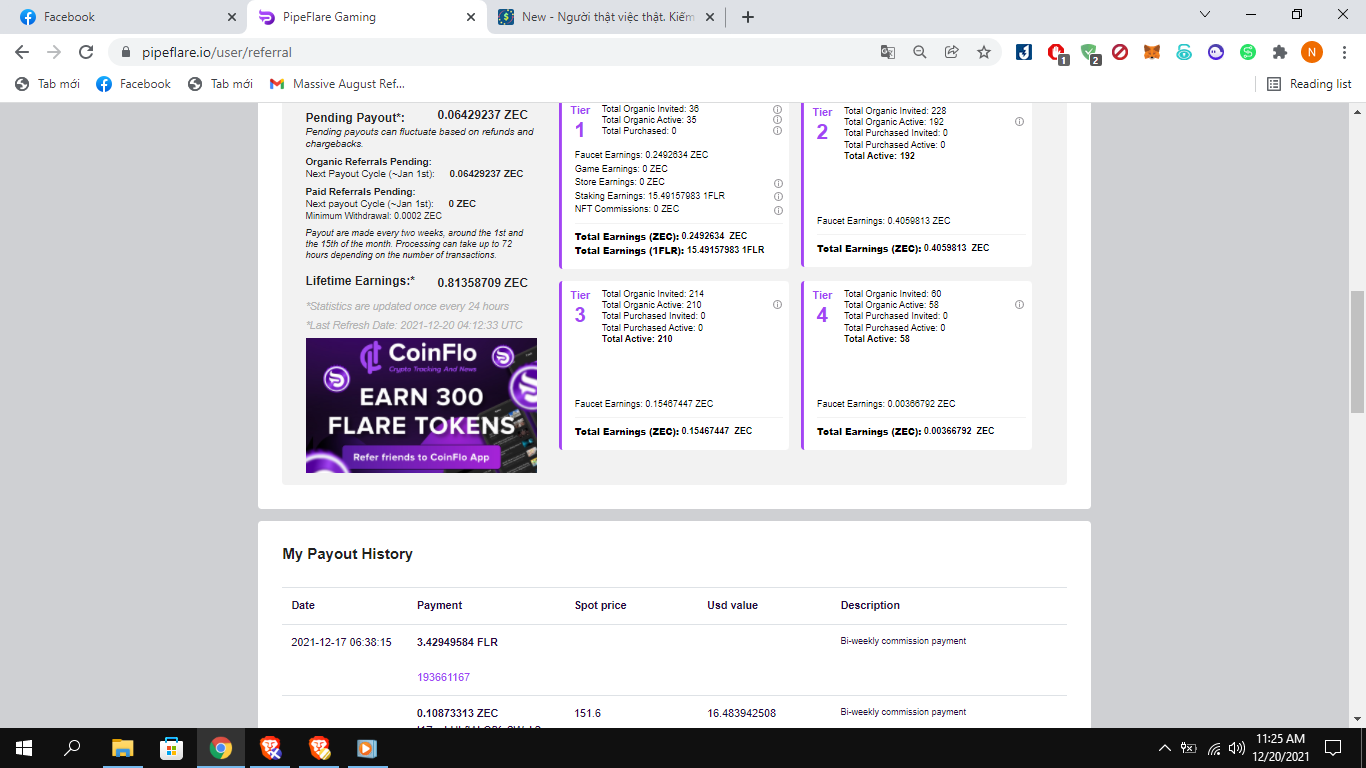Image resolution: width=1366 pixels, height=768 pixels.
Task: Click the 'Spot price' column header
Action: point(601,605)
